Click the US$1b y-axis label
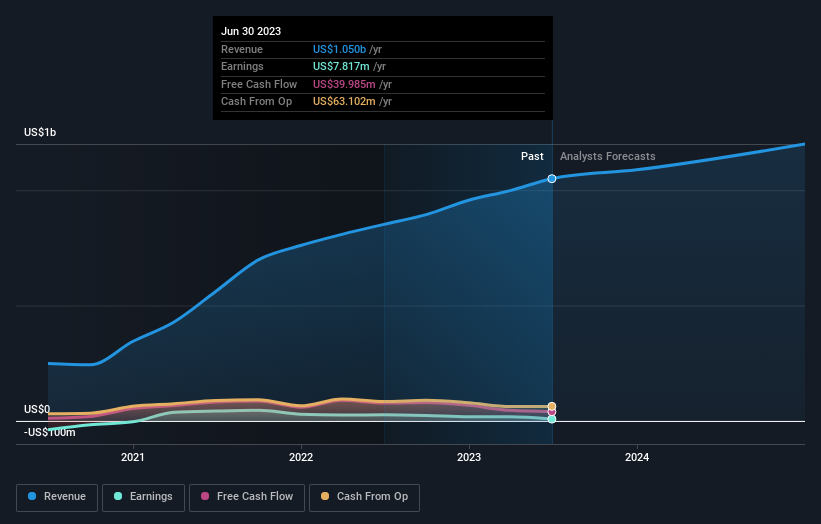The image size is (821, 524). click(x=40, y=132)
